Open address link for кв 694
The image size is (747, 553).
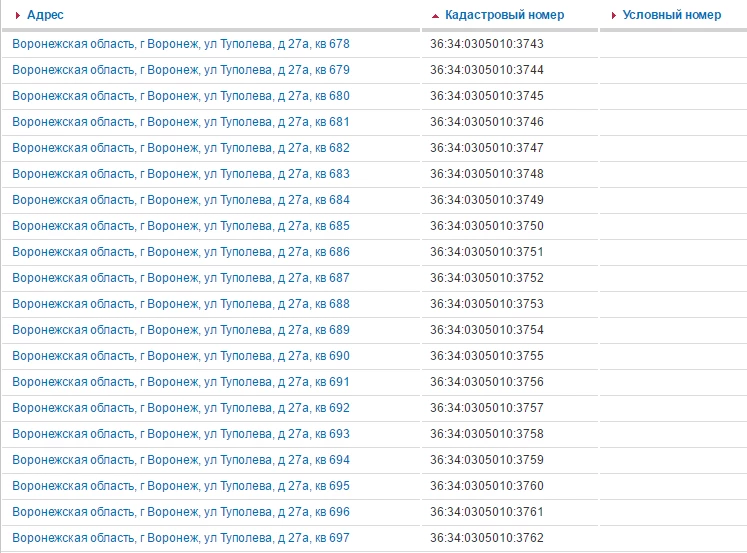[181, 460]
